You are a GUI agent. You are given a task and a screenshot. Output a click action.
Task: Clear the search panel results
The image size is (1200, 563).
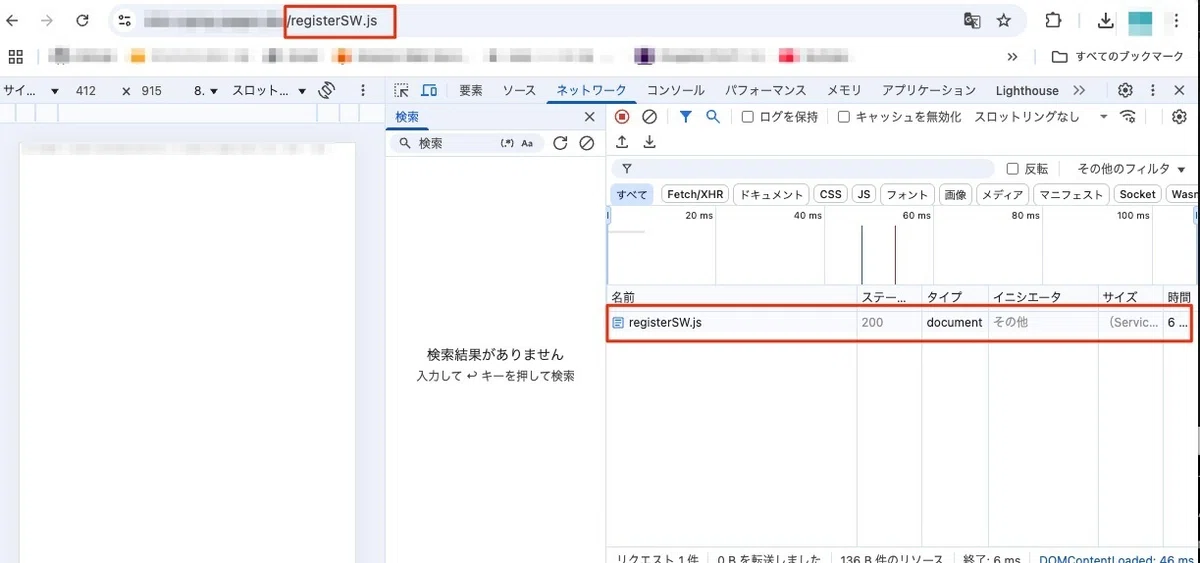click(587, 143)
